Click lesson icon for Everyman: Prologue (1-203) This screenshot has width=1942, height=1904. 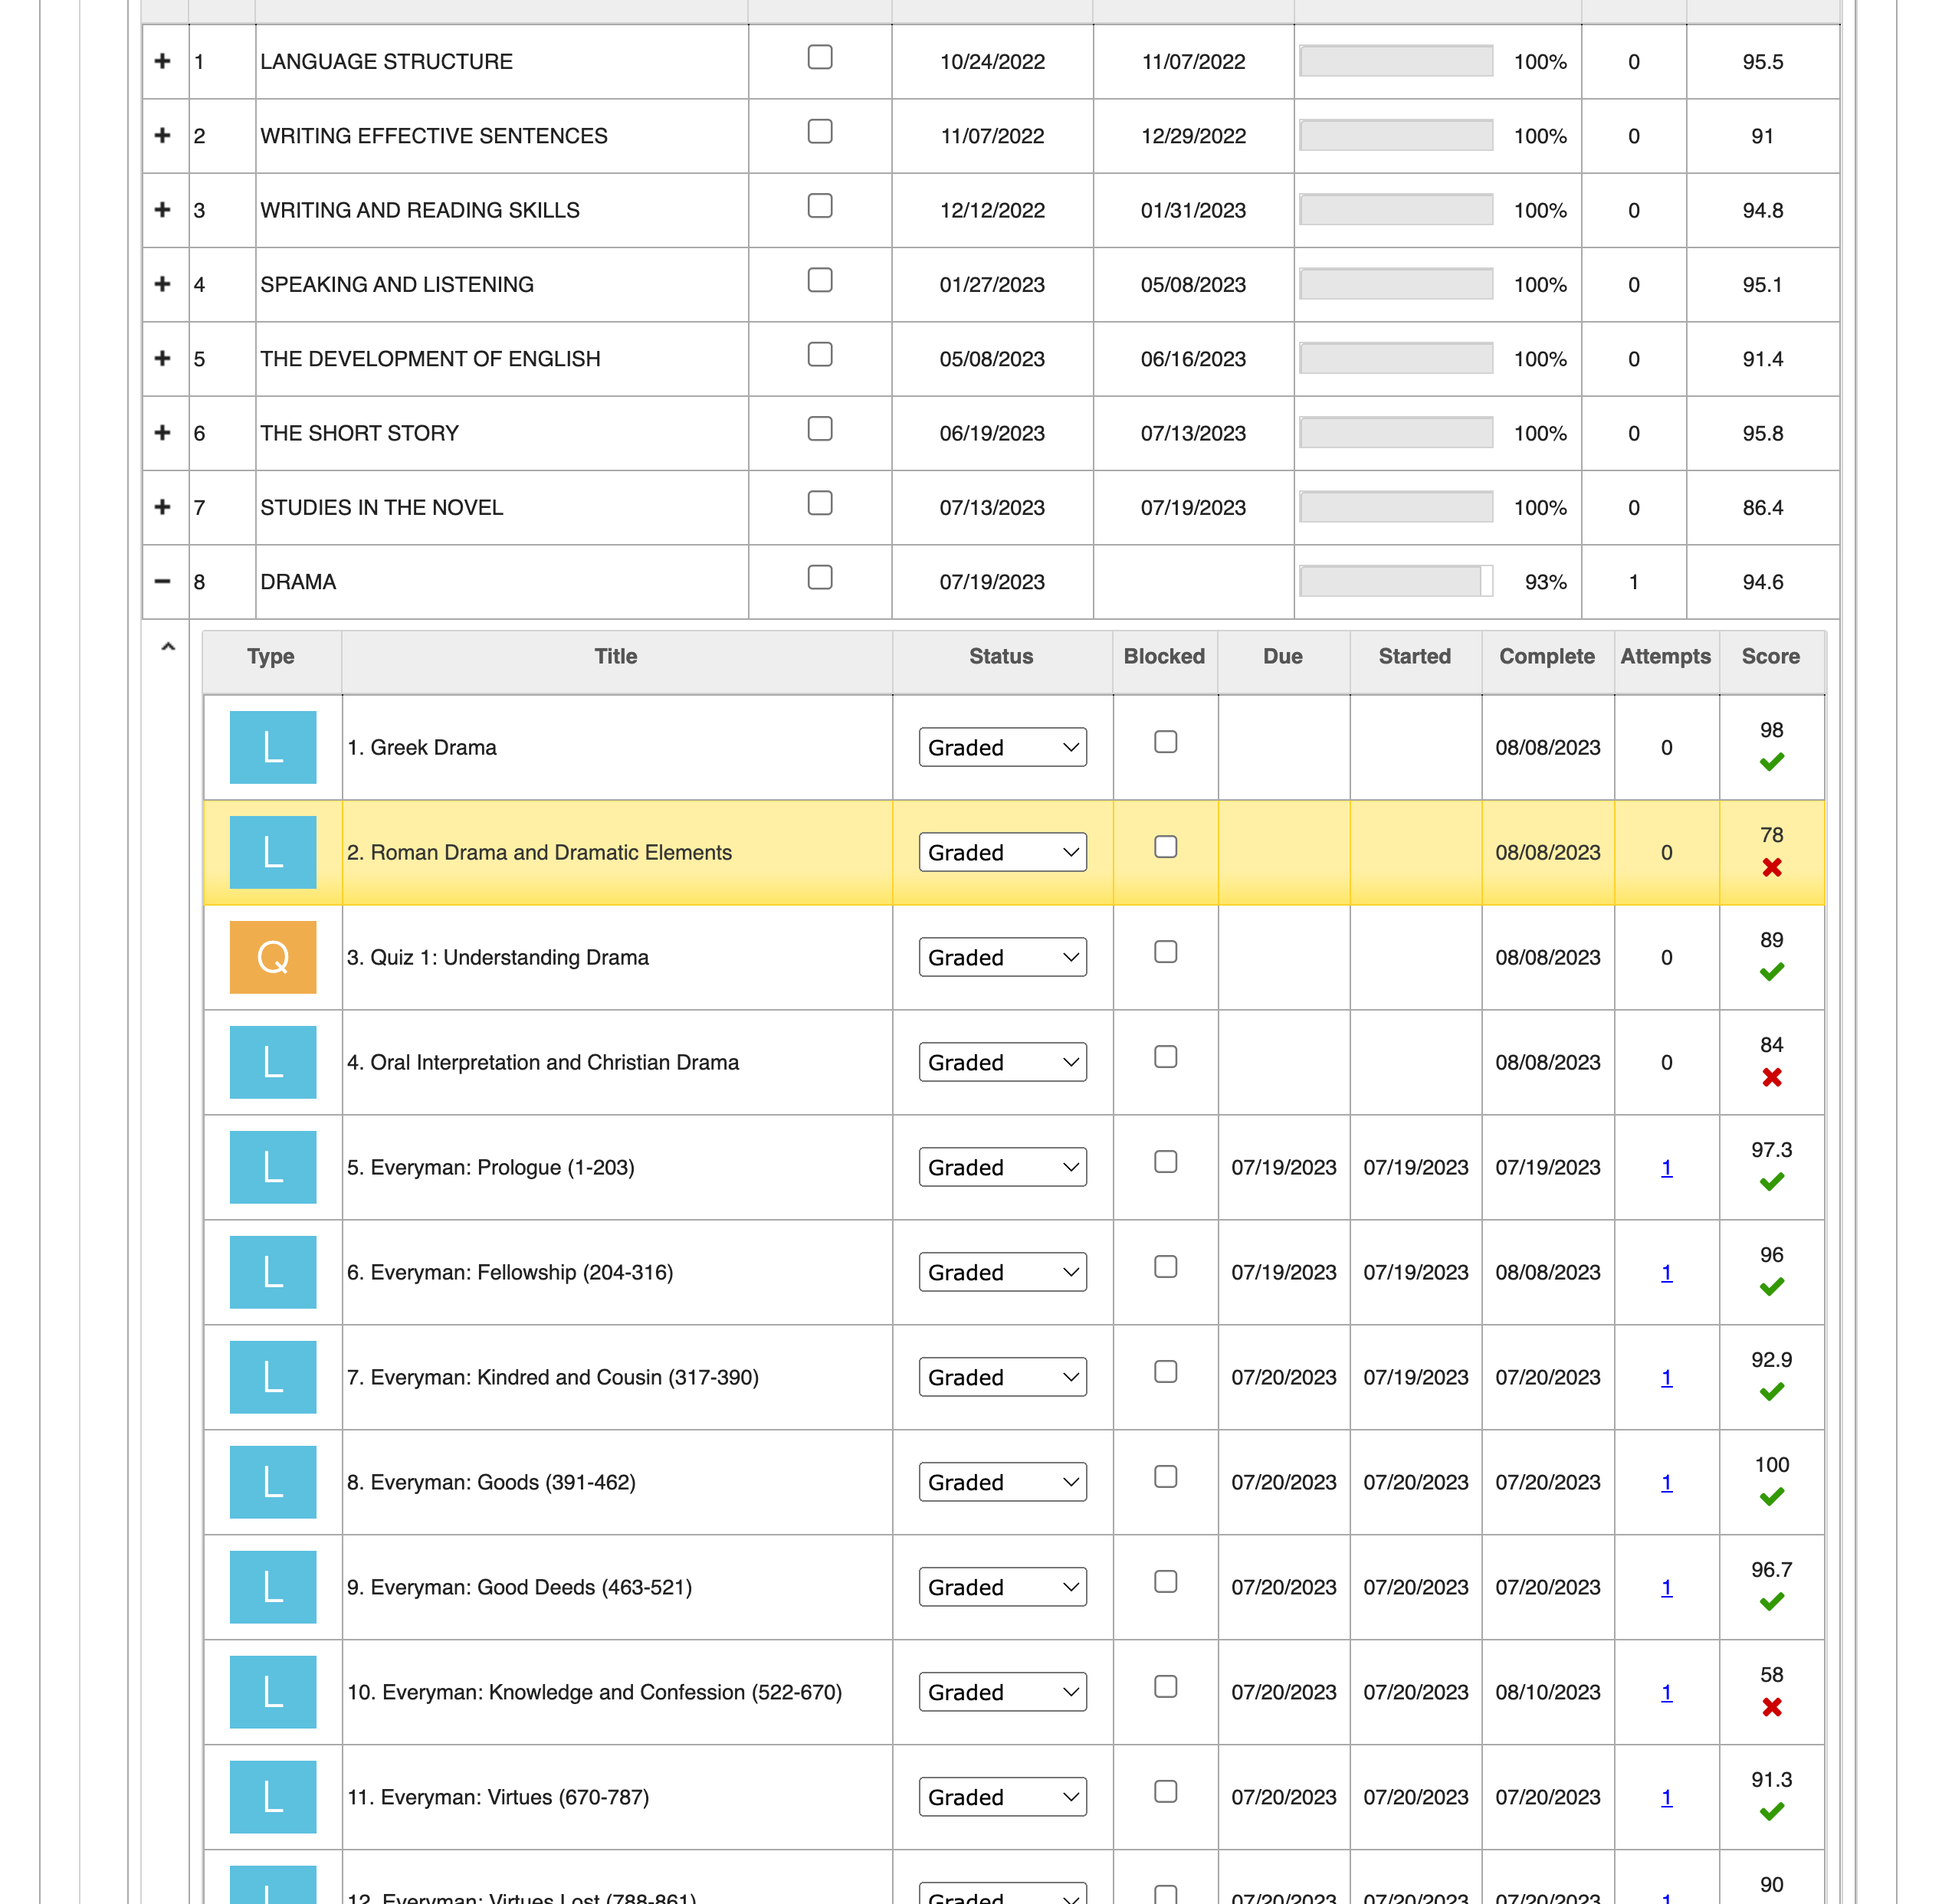pos(273,1167)
